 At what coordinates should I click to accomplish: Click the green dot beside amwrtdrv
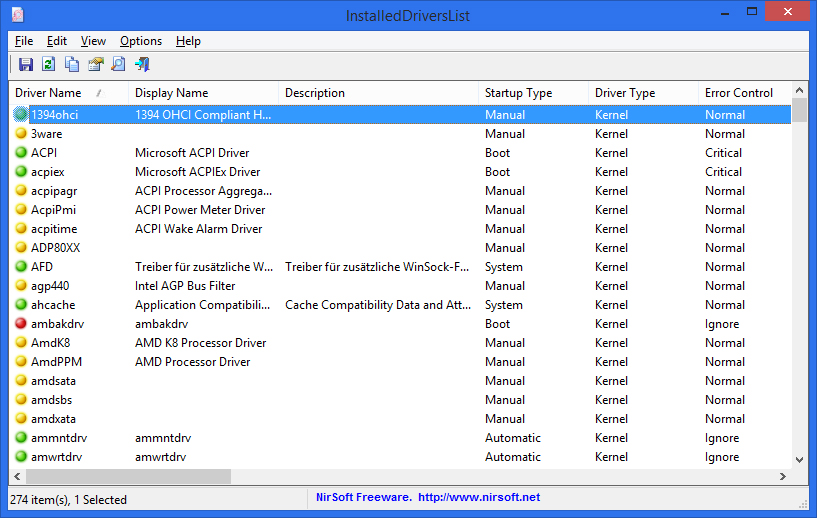pyautogui.click(x=21, y=457)
